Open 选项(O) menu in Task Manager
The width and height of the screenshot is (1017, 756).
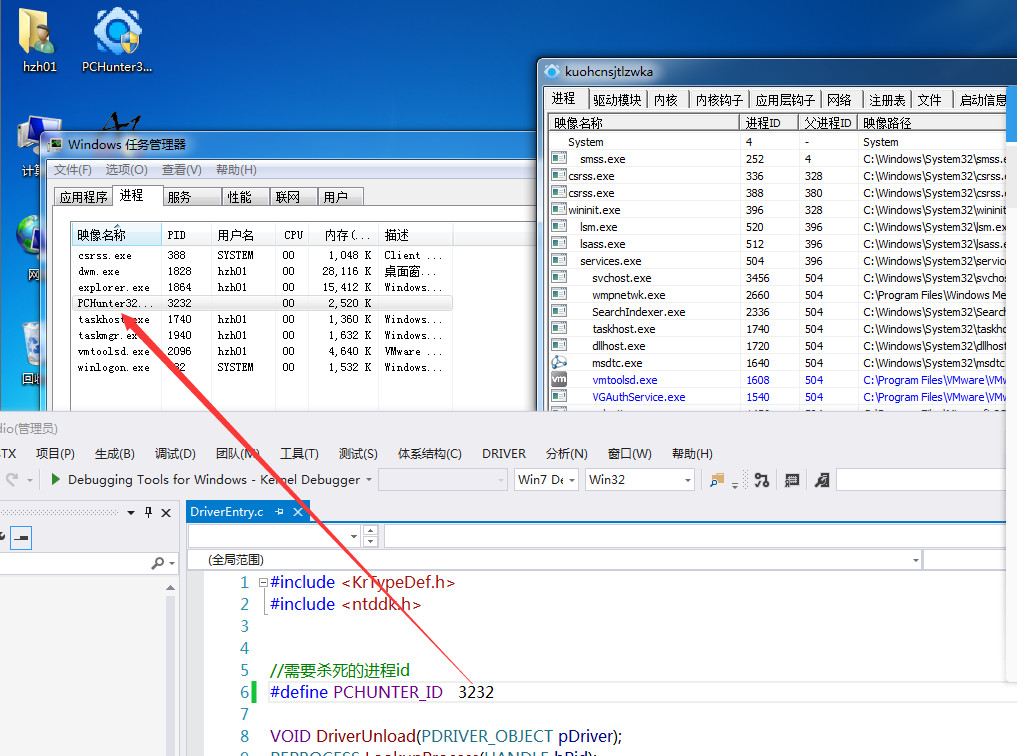pyautogui.click(x=126, y=170)
